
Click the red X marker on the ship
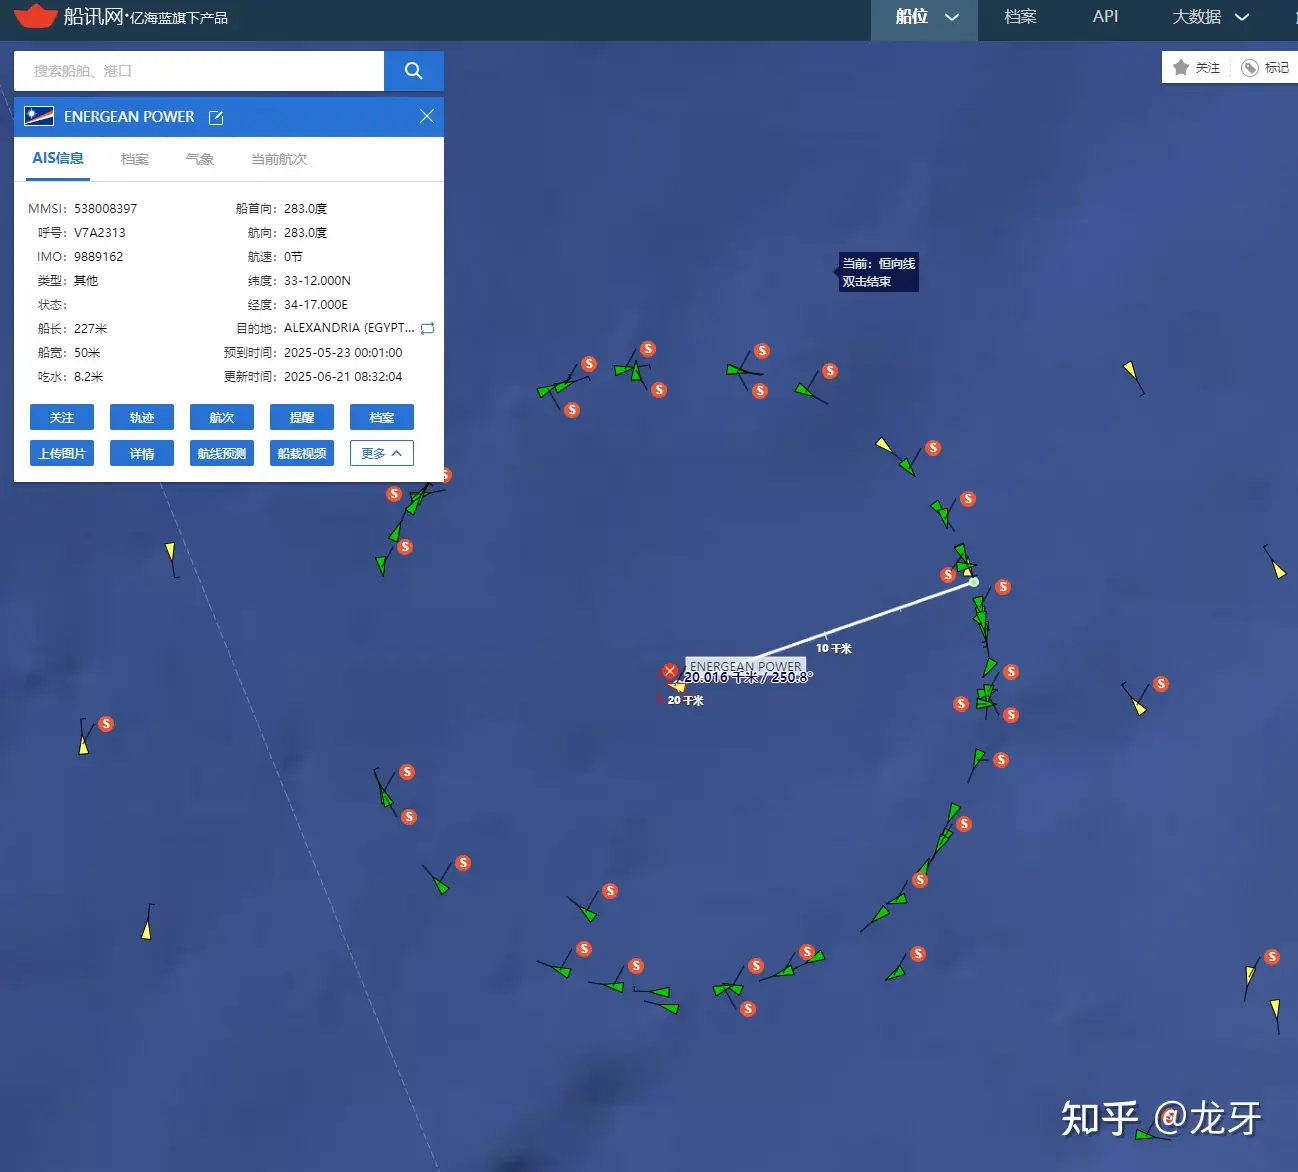pyautogui.click(x=670, y=672)
